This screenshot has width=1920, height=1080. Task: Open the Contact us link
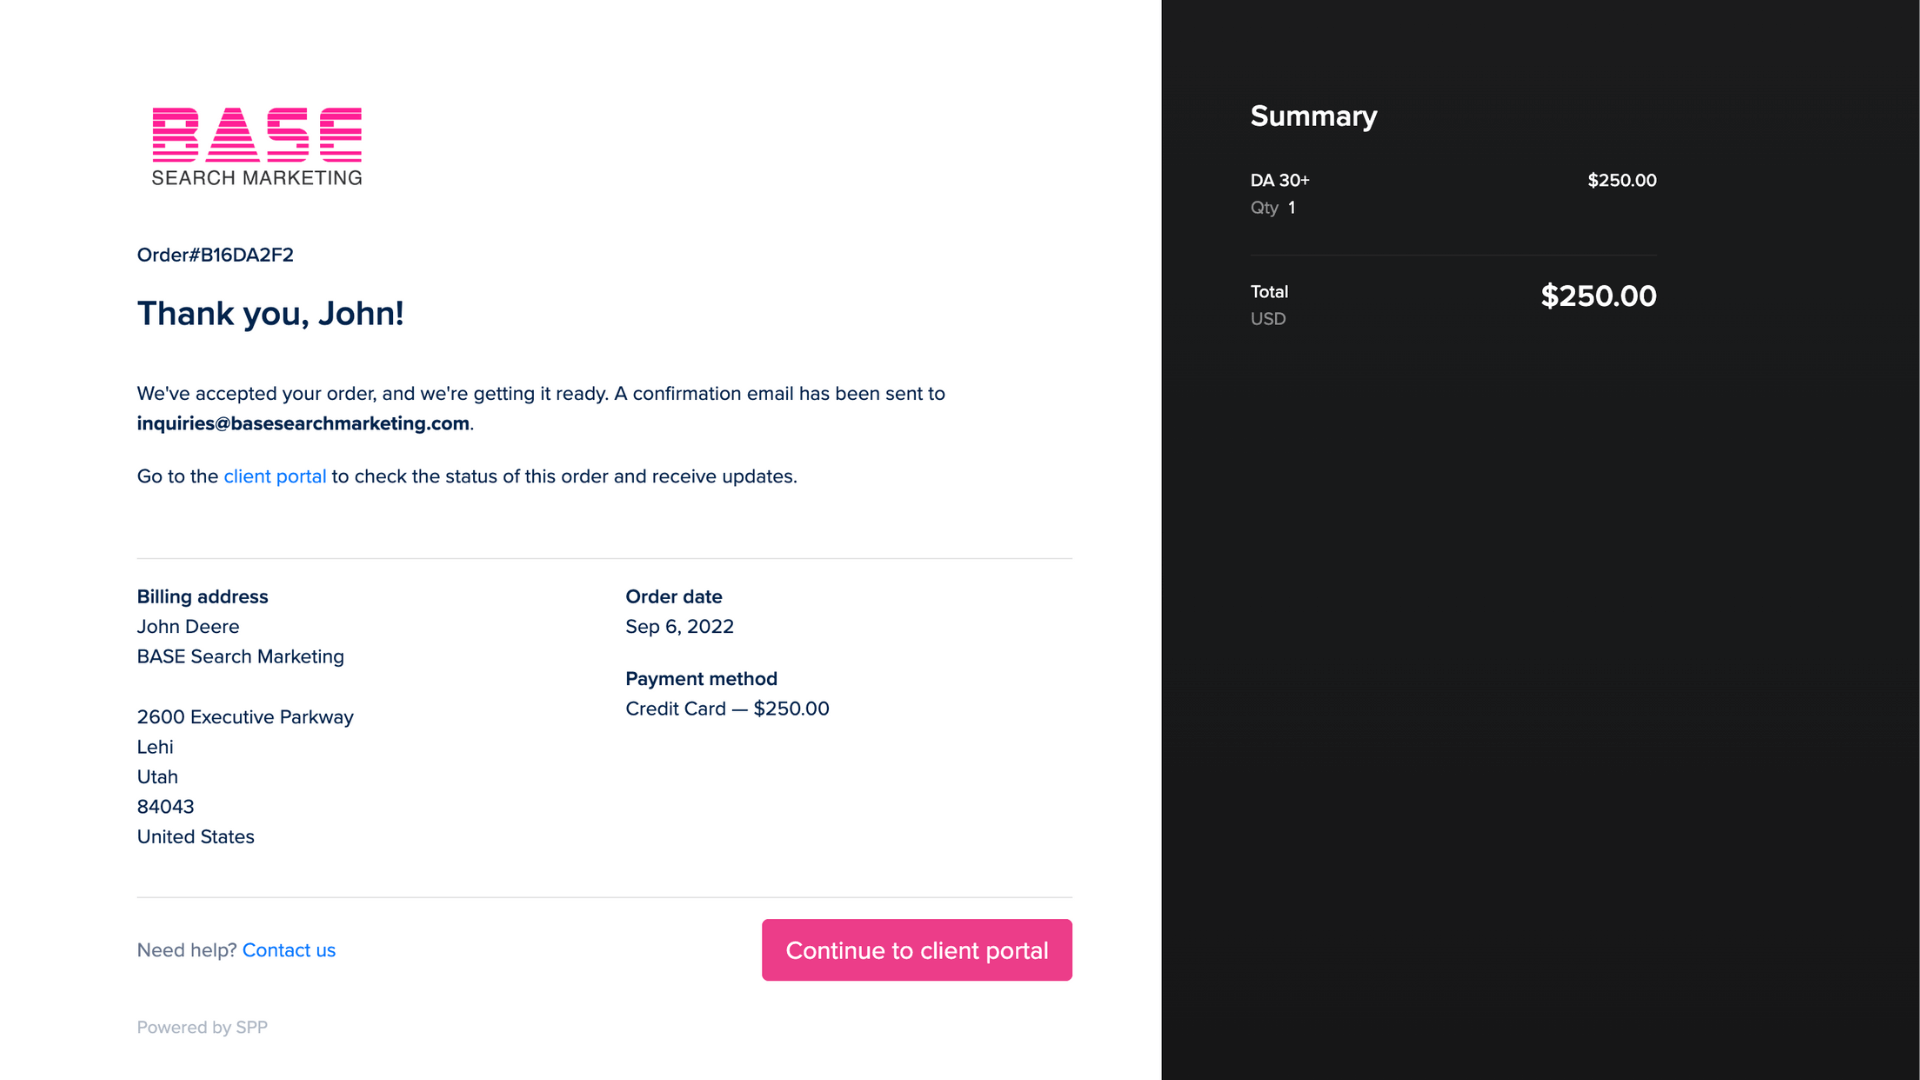point(289,950)
